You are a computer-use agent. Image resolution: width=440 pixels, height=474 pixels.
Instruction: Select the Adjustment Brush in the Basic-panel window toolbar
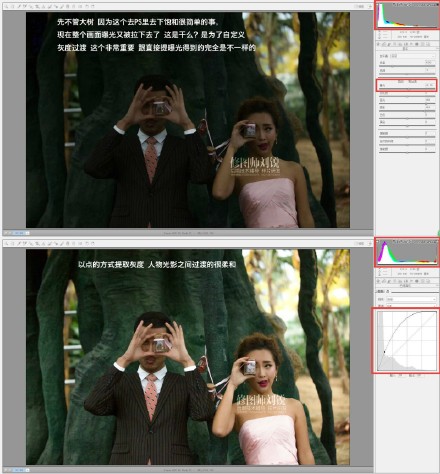click(x=62, y=6)
